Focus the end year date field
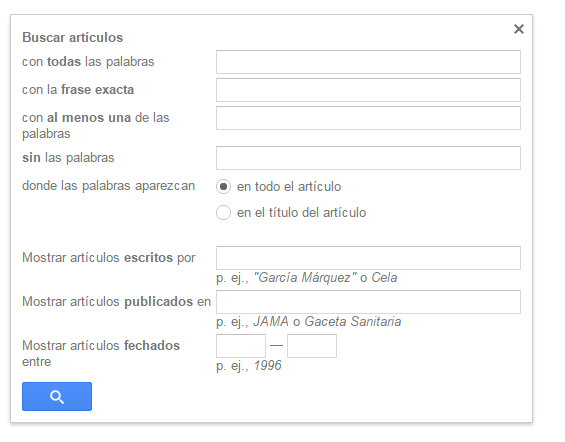The image size is (565, 442). pos(312,346)
